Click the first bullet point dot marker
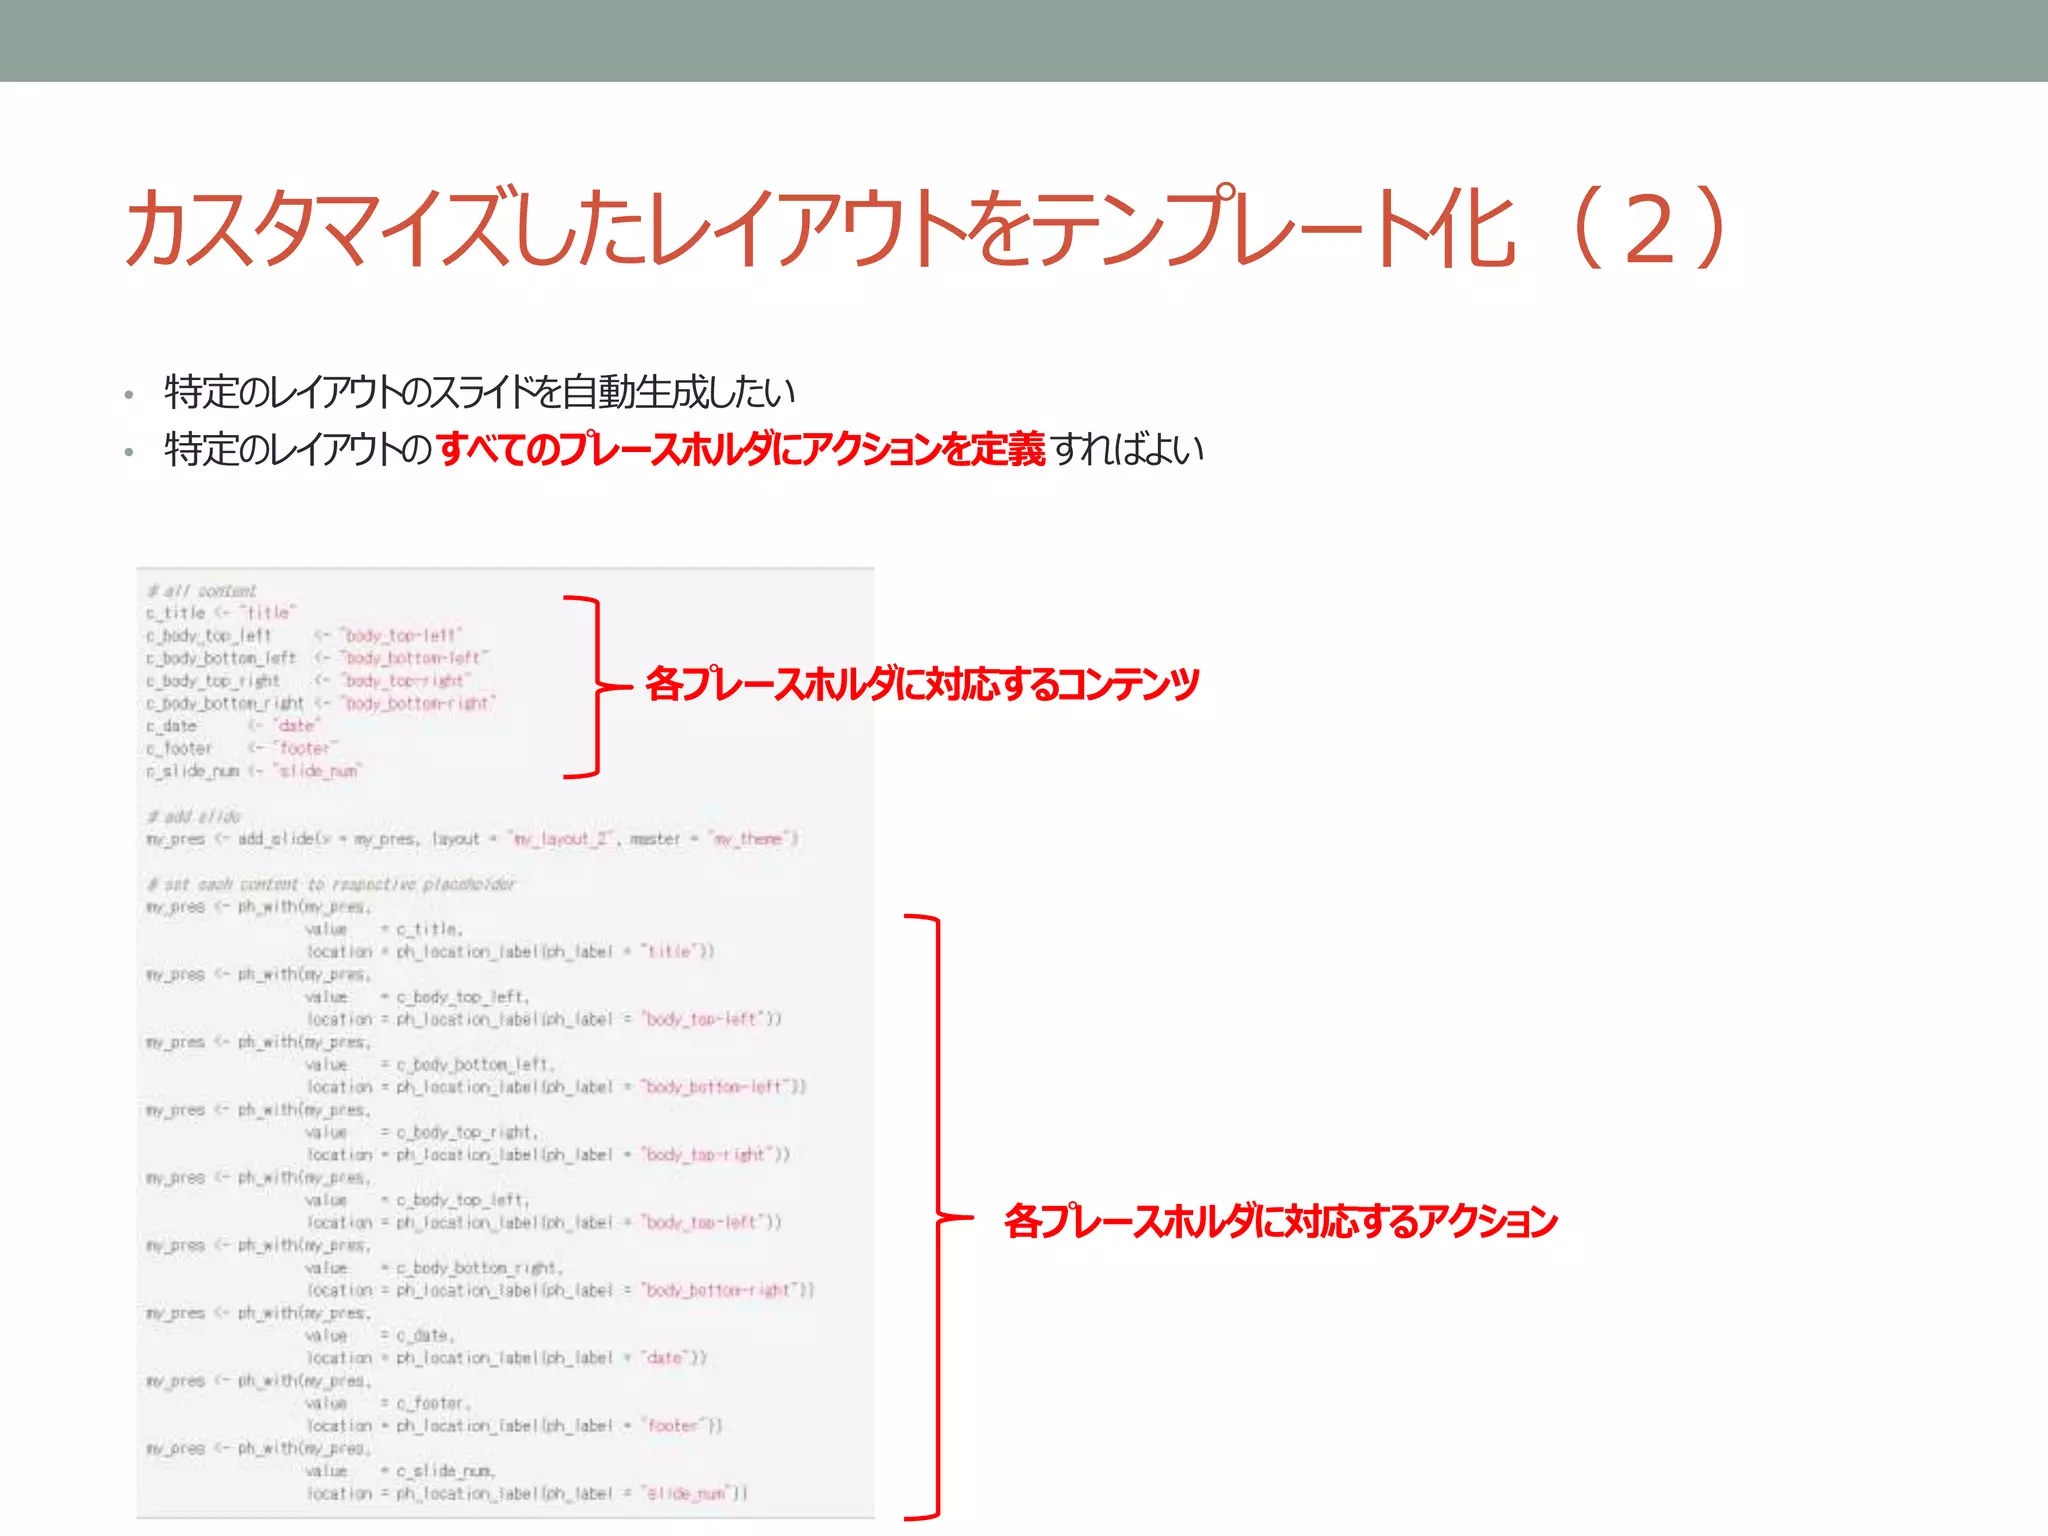The height and width of the screenshot is (1536, 2048). (129, 395)
